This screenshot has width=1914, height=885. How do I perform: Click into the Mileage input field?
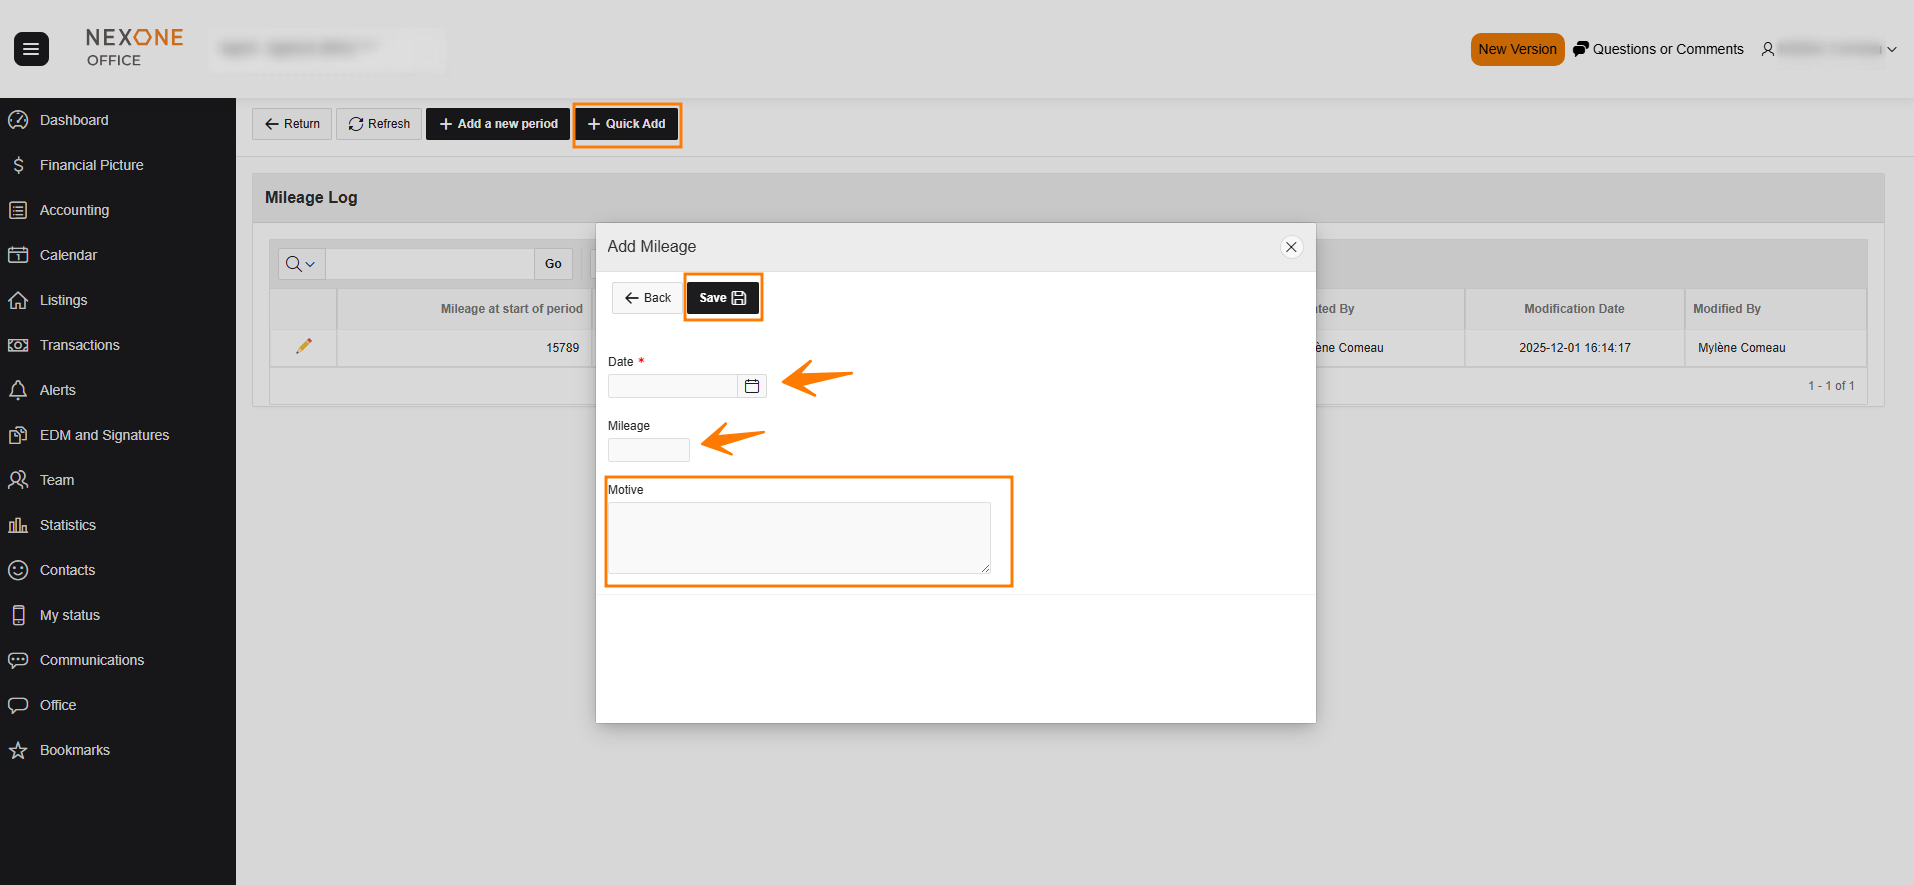pos(648,450)
